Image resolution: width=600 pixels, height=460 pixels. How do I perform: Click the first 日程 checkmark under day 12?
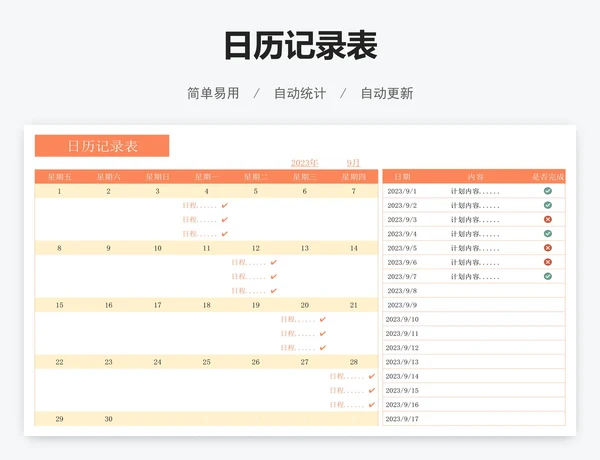point(274,263)
